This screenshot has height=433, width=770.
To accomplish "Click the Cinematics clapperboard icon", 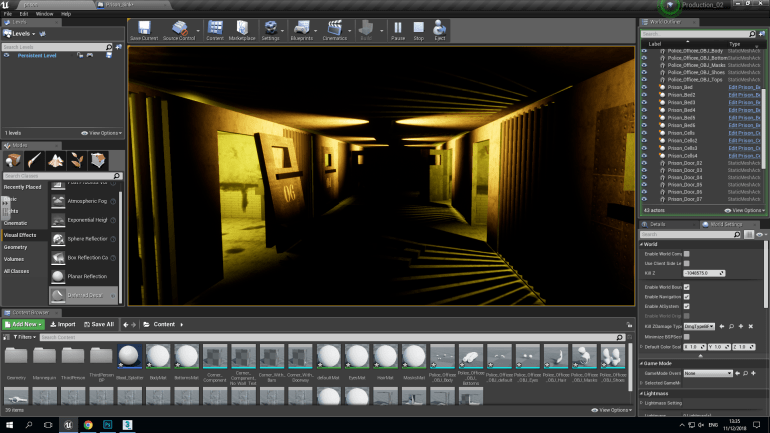I will (x=336, y=28).
